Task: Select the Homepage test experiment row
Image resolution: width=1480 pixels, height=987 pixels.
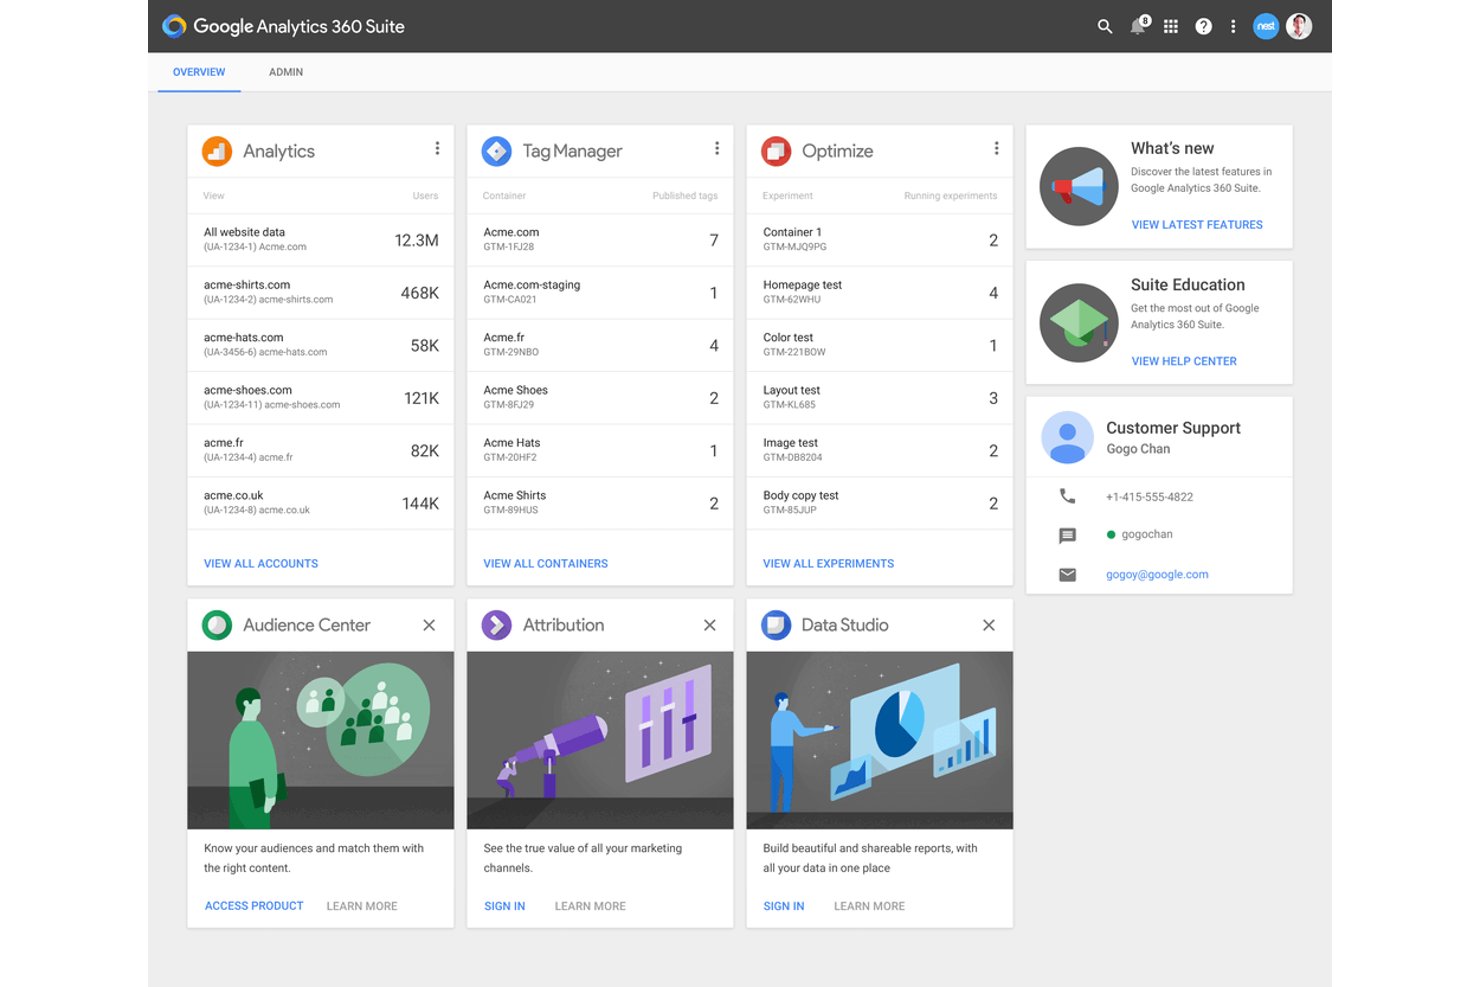Action: click(x=880, y=293)
